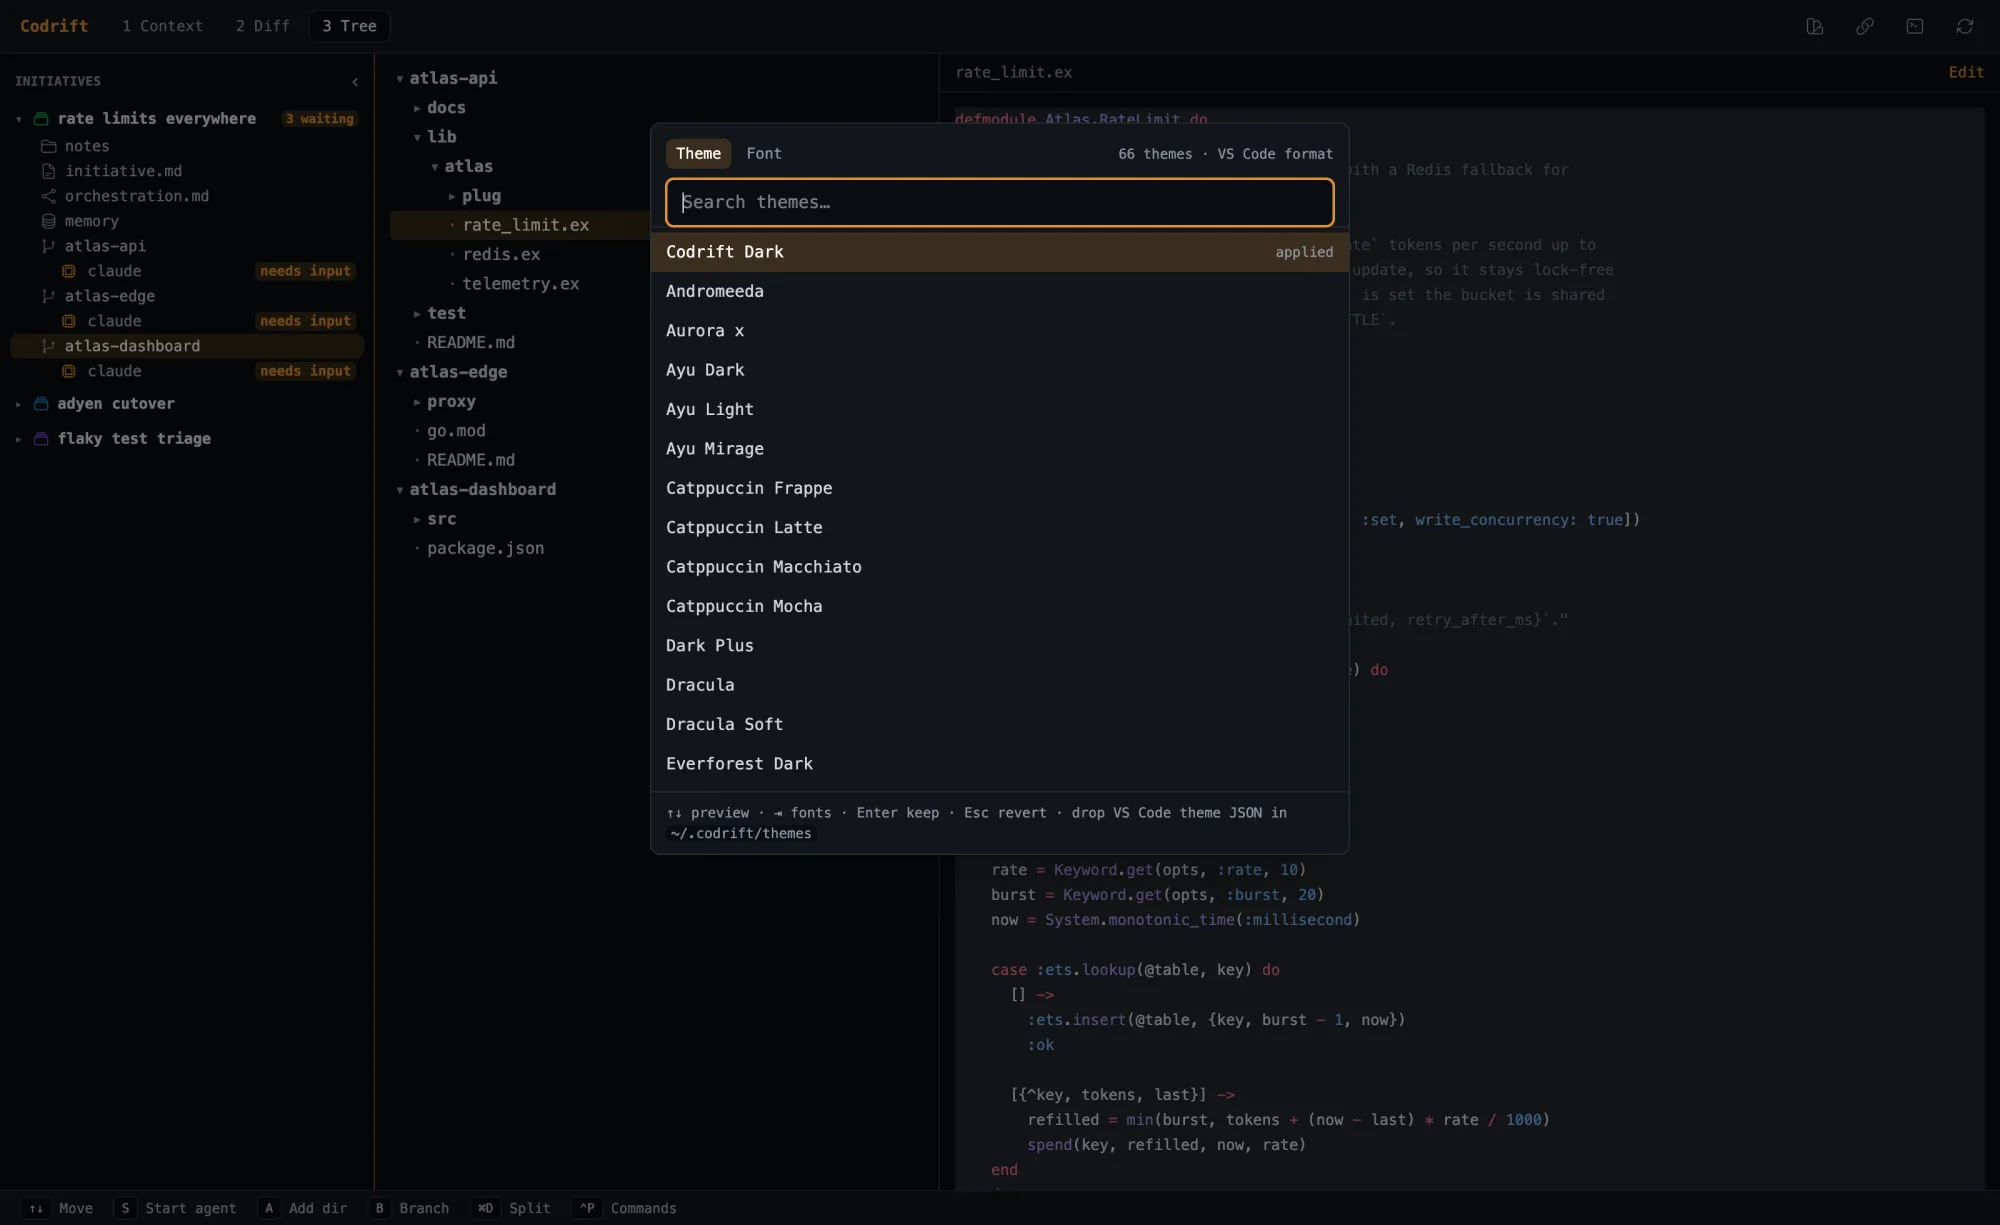Click the orchestration.md share-graph icon
This screenshot has height=1225, width=2000.
(x=48, y=196)
